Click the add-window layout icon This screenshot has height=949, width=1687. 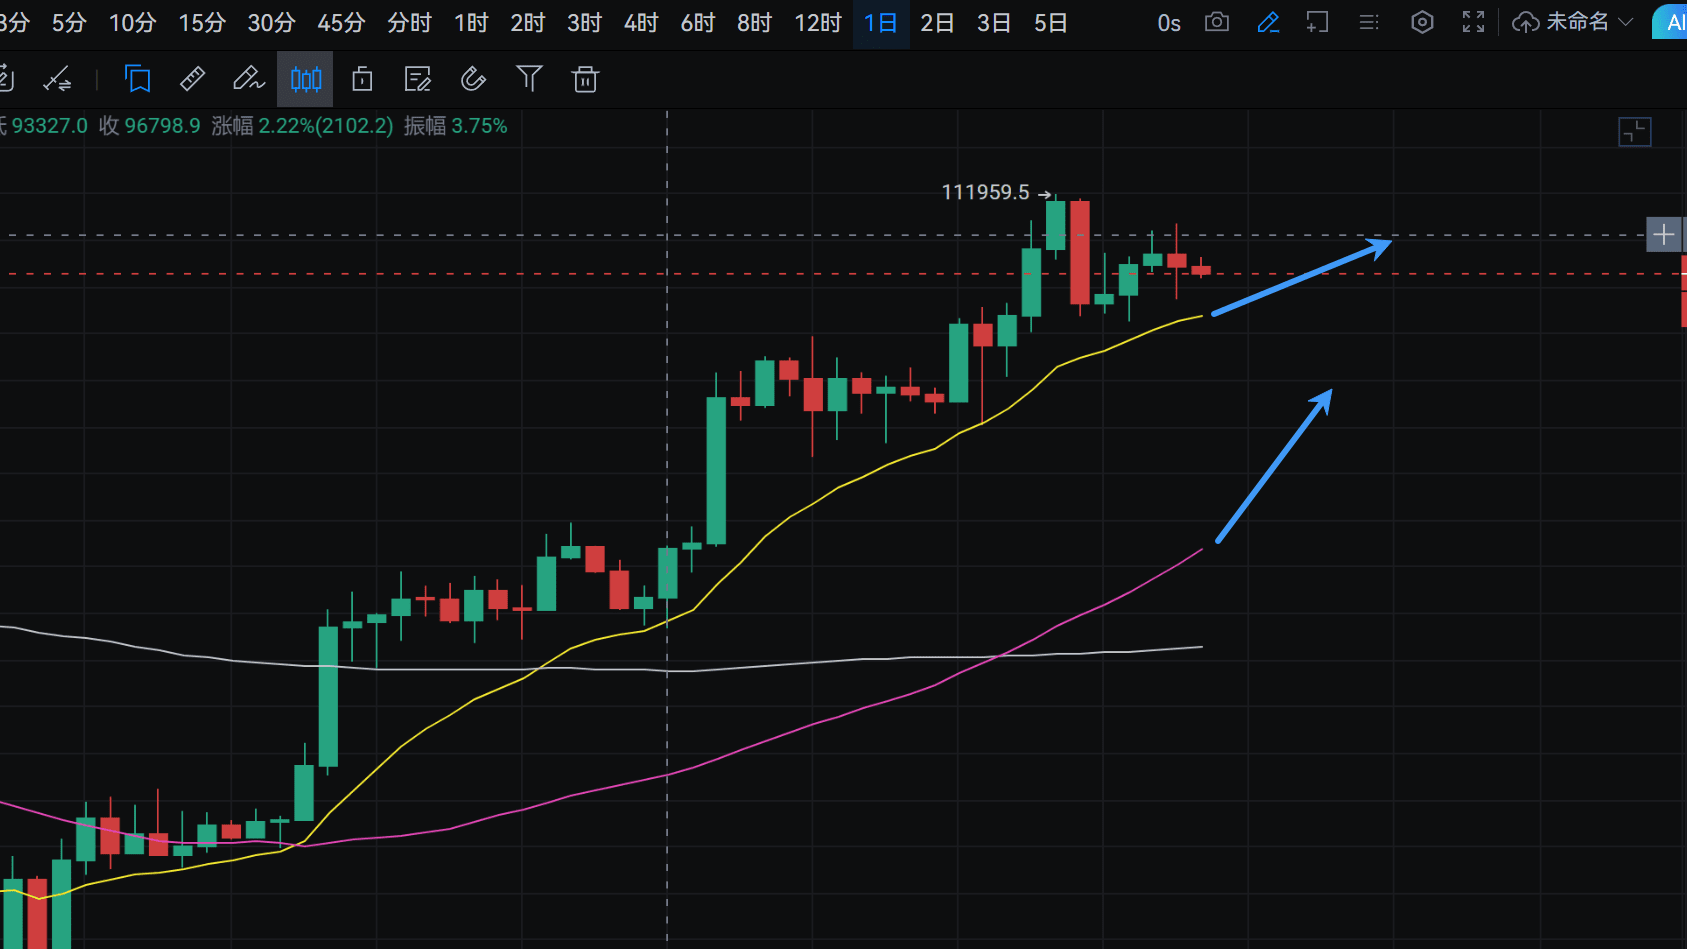(1318, 22)
